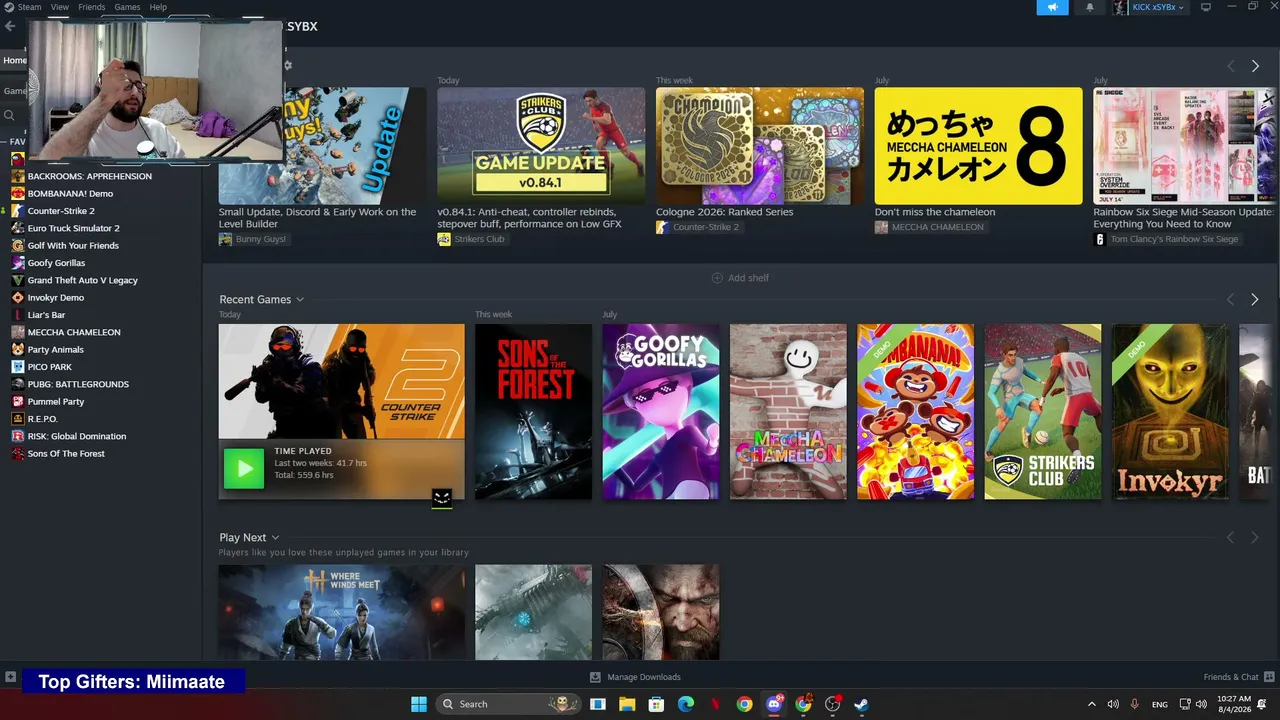Expand the Recent Games shelf dropdown
This screenshot has height=720, width=1280.
[300, 300]
